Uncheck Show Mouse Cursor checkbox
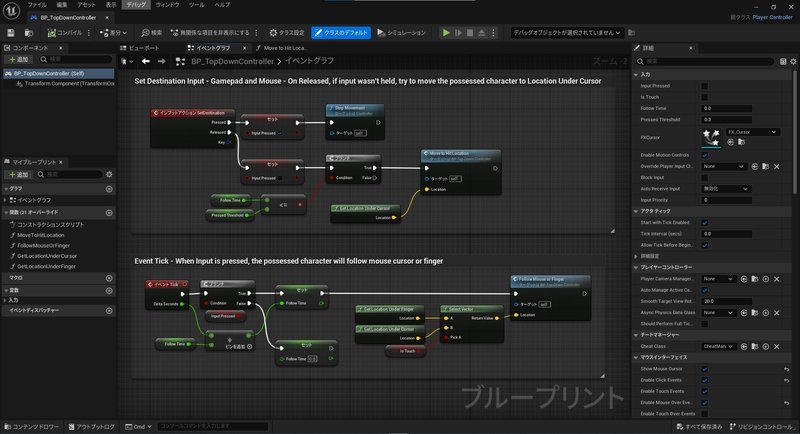The width and height of the screenshot is (800, 434). click(x=705, y=369)
